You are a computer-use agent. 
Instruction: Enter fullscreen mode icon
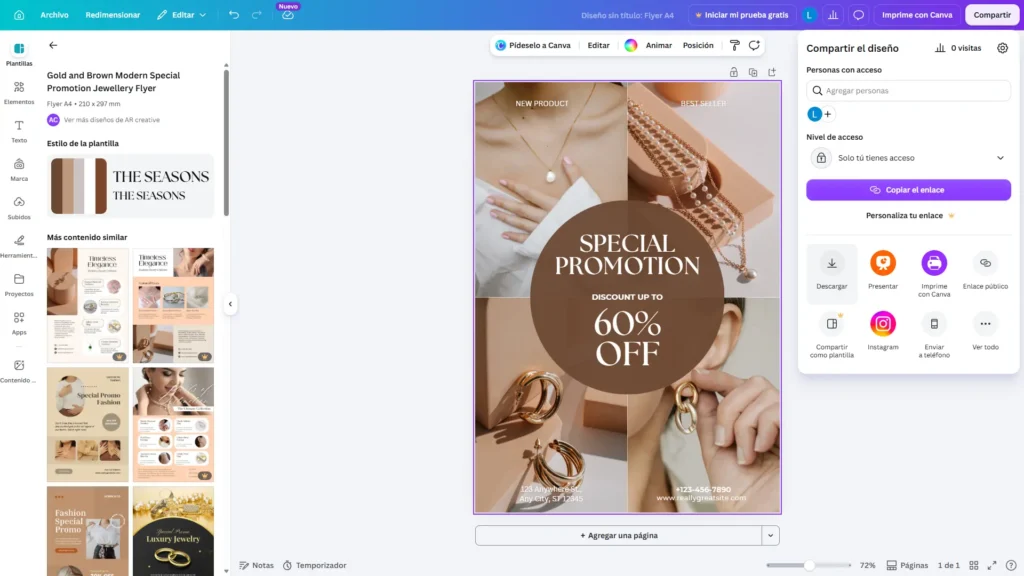click(x=992, y=566)
